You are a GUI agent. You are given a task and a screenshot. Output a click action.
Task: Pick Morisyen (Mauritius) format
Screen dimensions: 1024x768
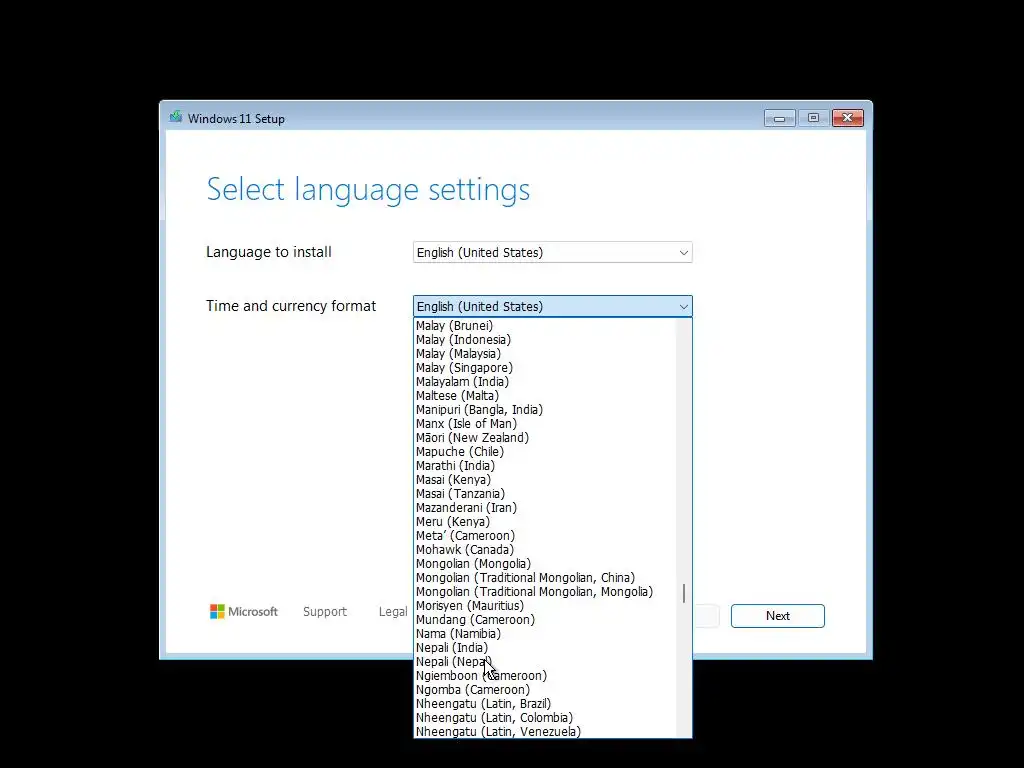point(545,606)
